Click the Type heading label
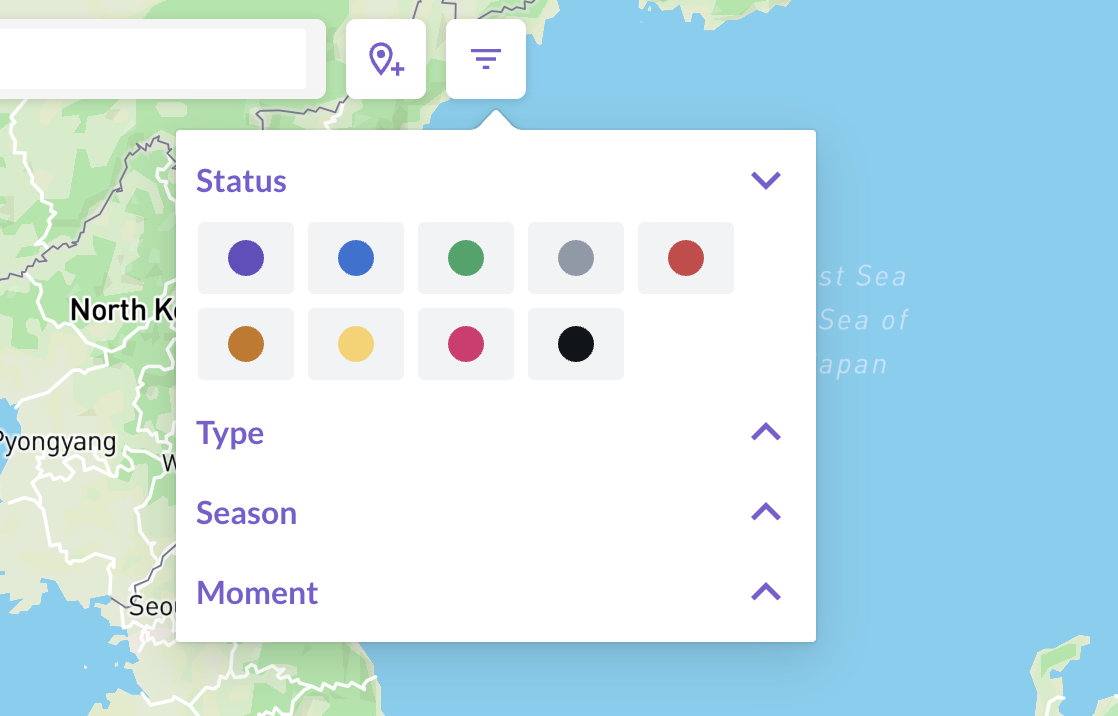This screenshot has height=716, width=1118. click(230, 432)
